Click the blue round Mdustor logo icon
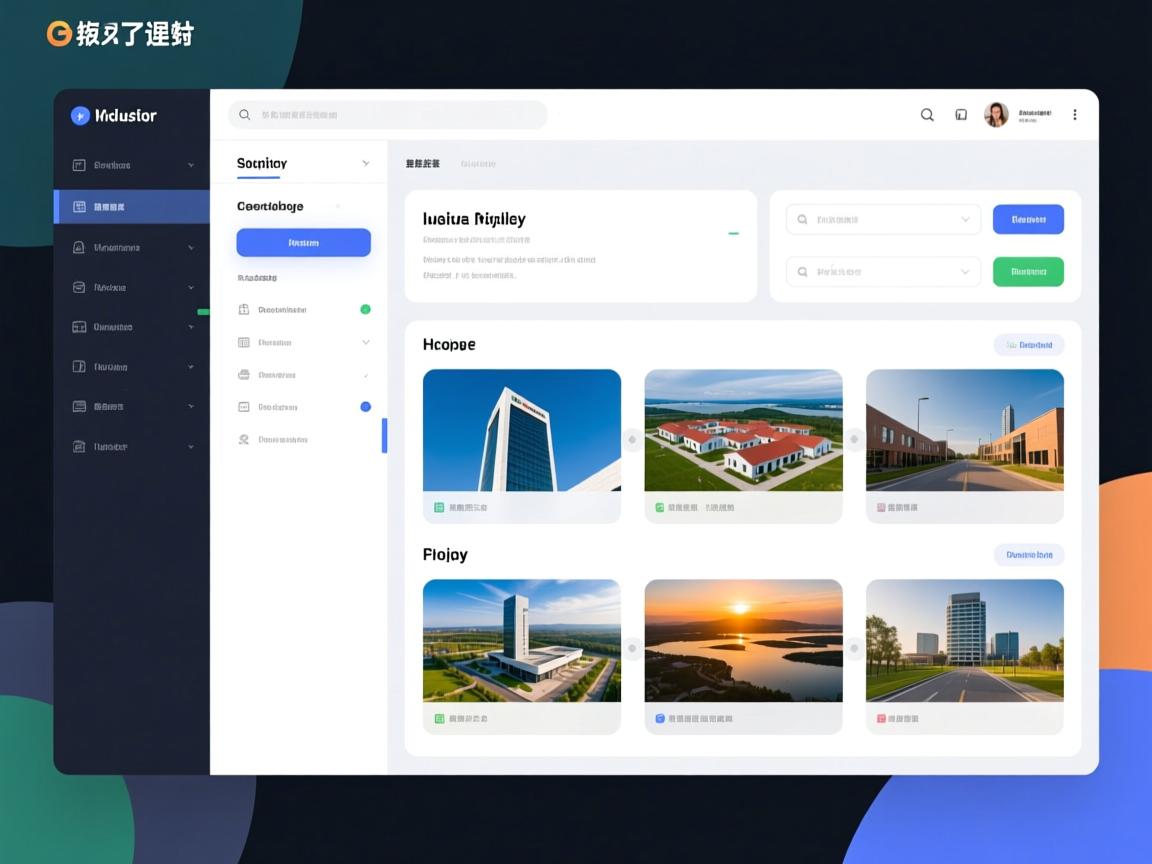 point(80,116)
